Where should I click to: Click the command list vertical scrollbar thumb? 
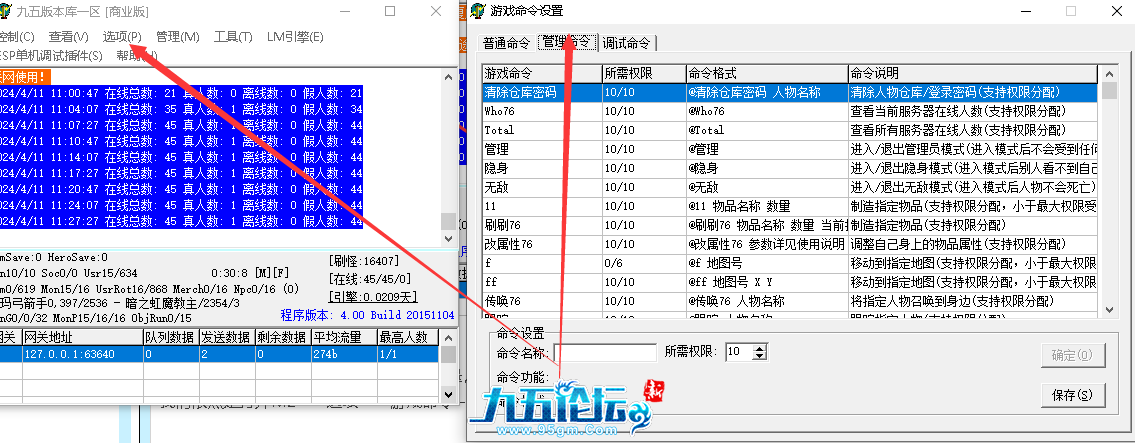coord(1107,90)
